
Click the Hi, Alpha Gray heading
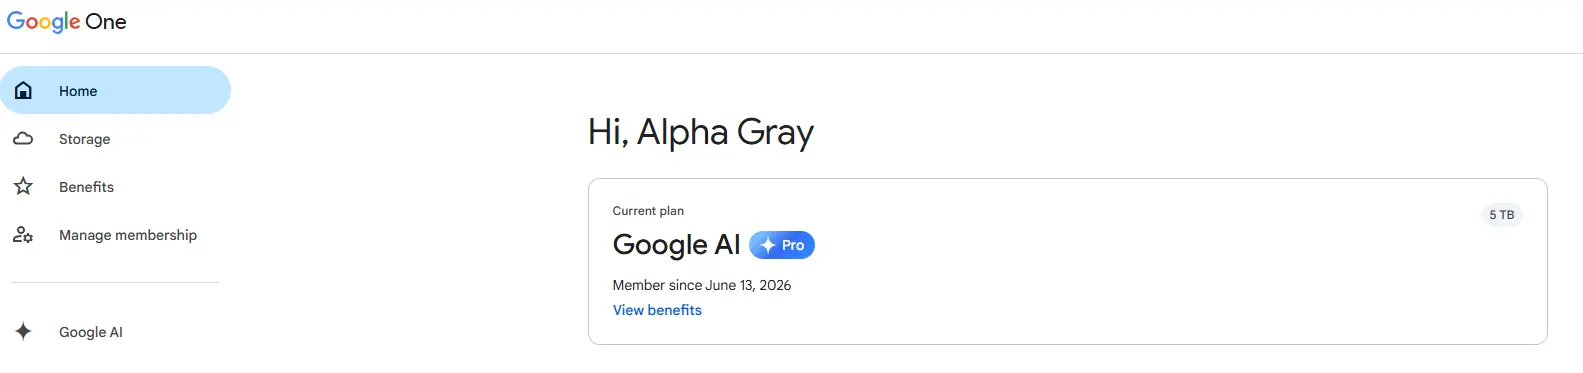pyautogui.click(x=701, y=132)
